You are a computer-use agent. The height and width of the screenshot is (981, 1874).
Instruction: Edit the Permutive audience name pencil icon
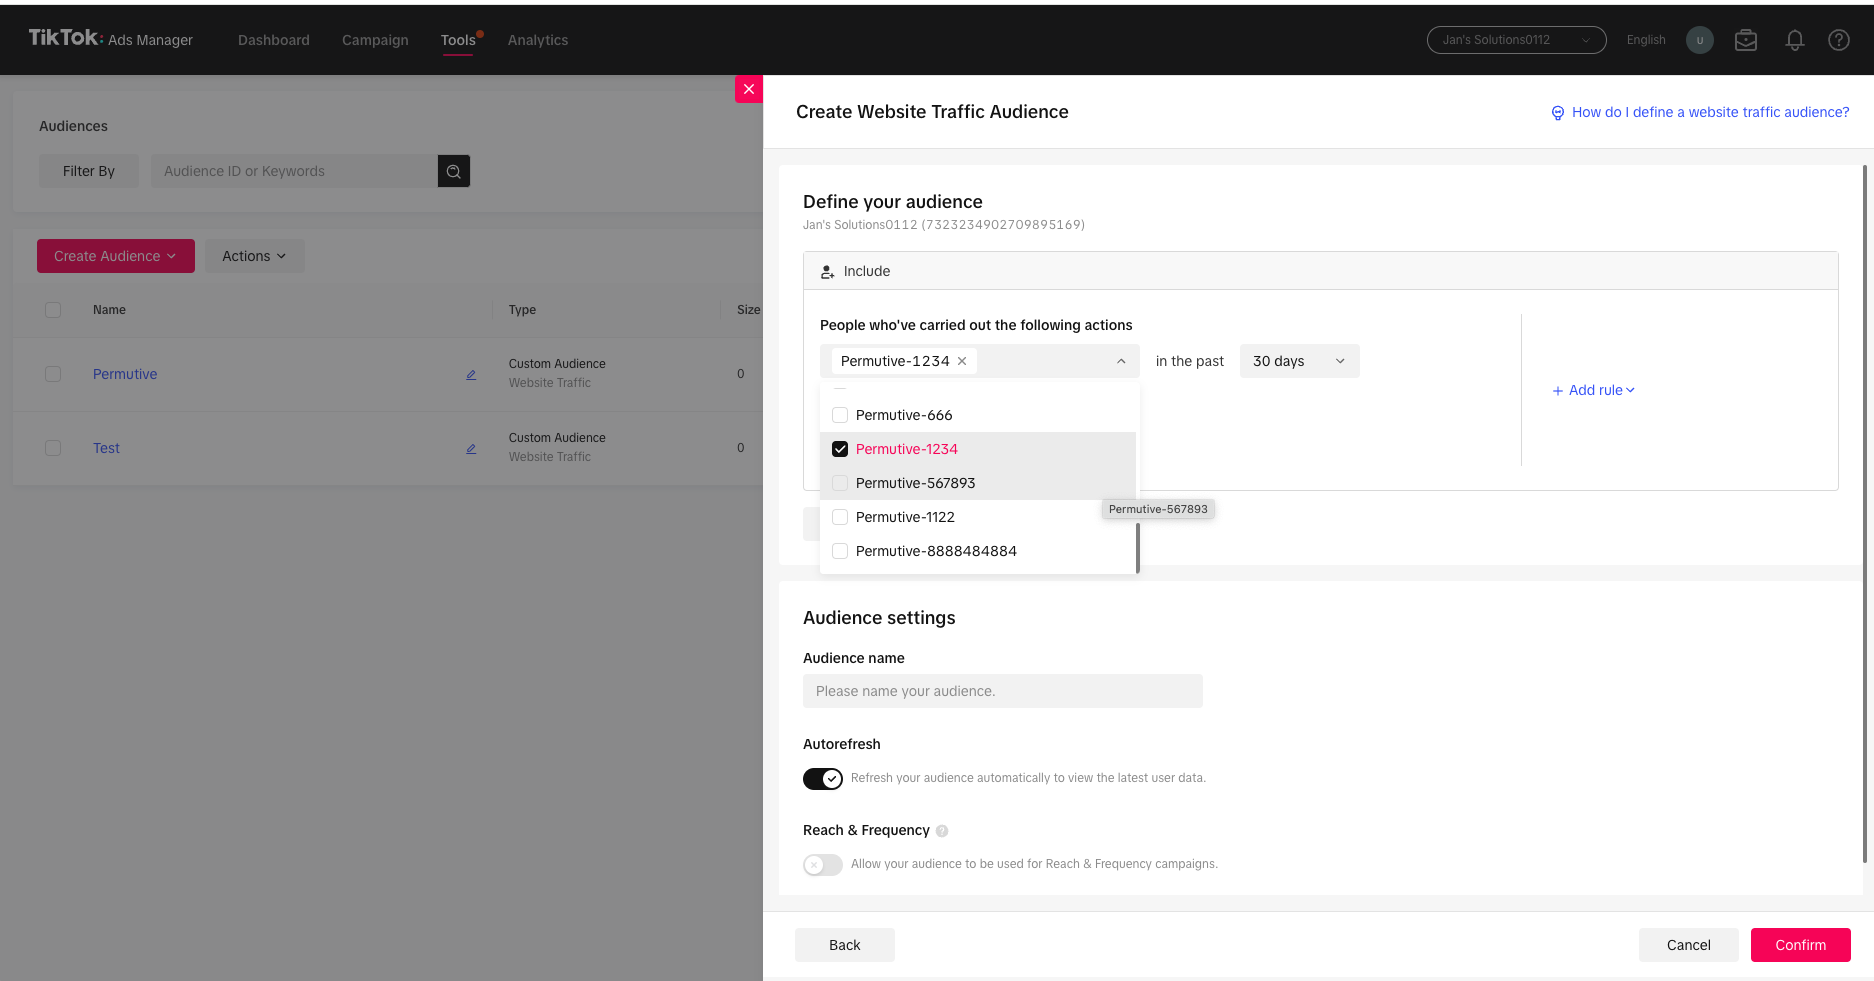click(x=471, y=375)
